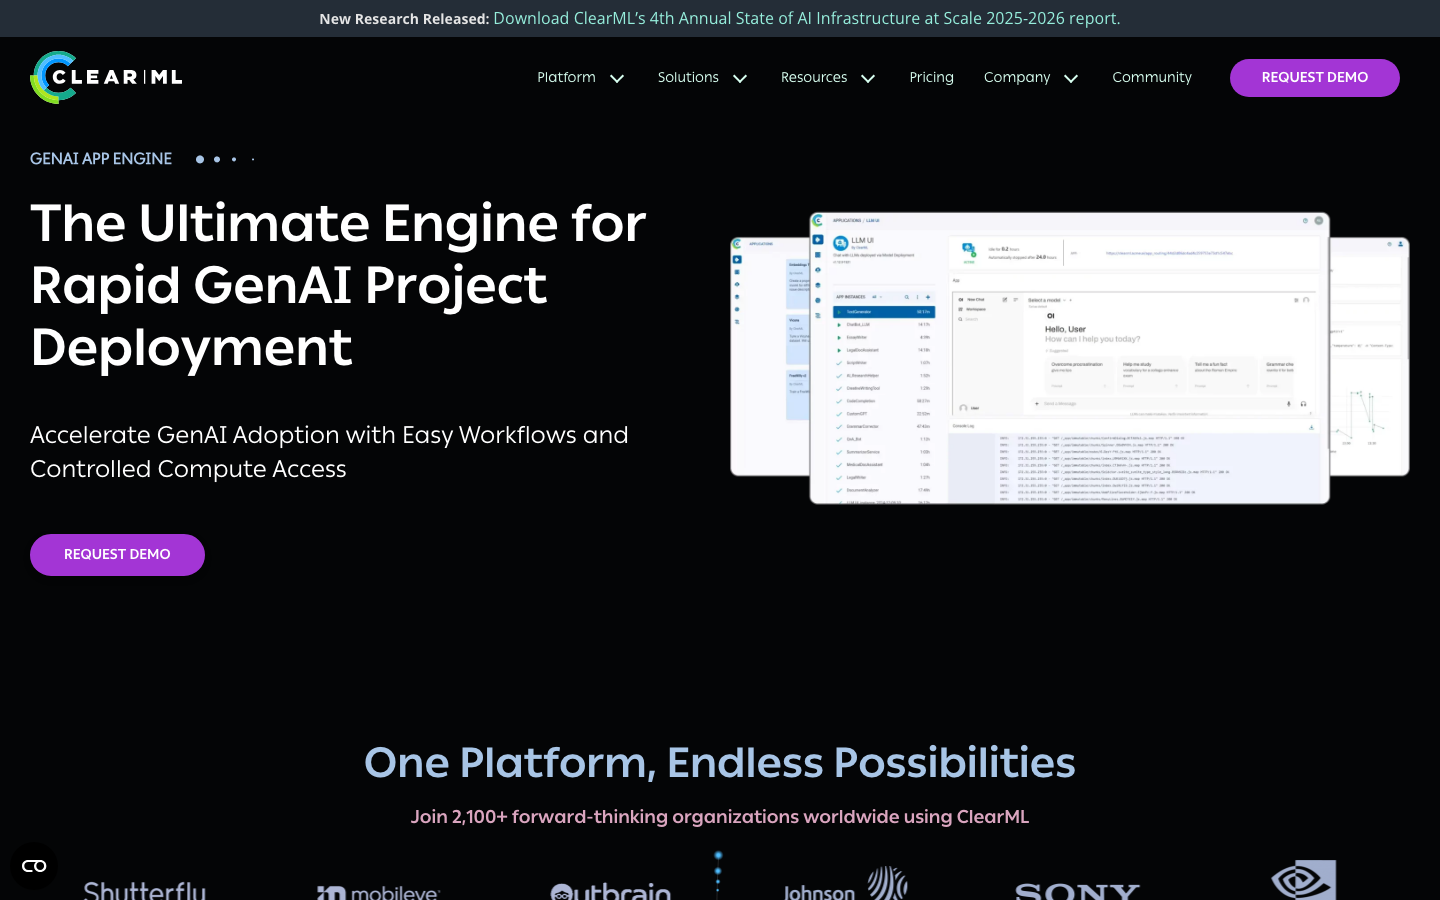Open the Solutions menu
This screenshot has width=1440, height=900.
(x=688, y=78)
